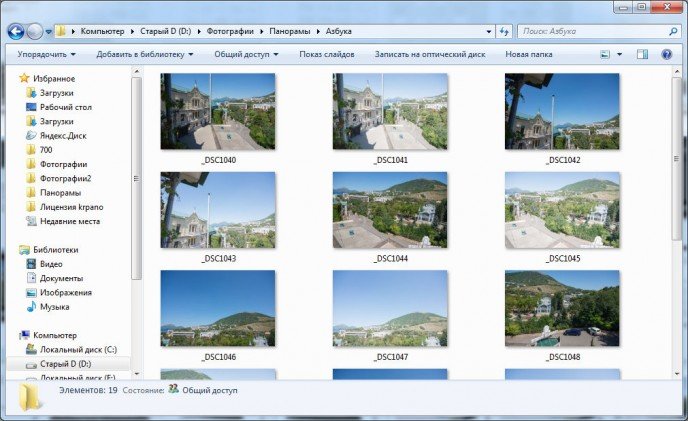Click the Forward navigation arrow button

[35, 32]
